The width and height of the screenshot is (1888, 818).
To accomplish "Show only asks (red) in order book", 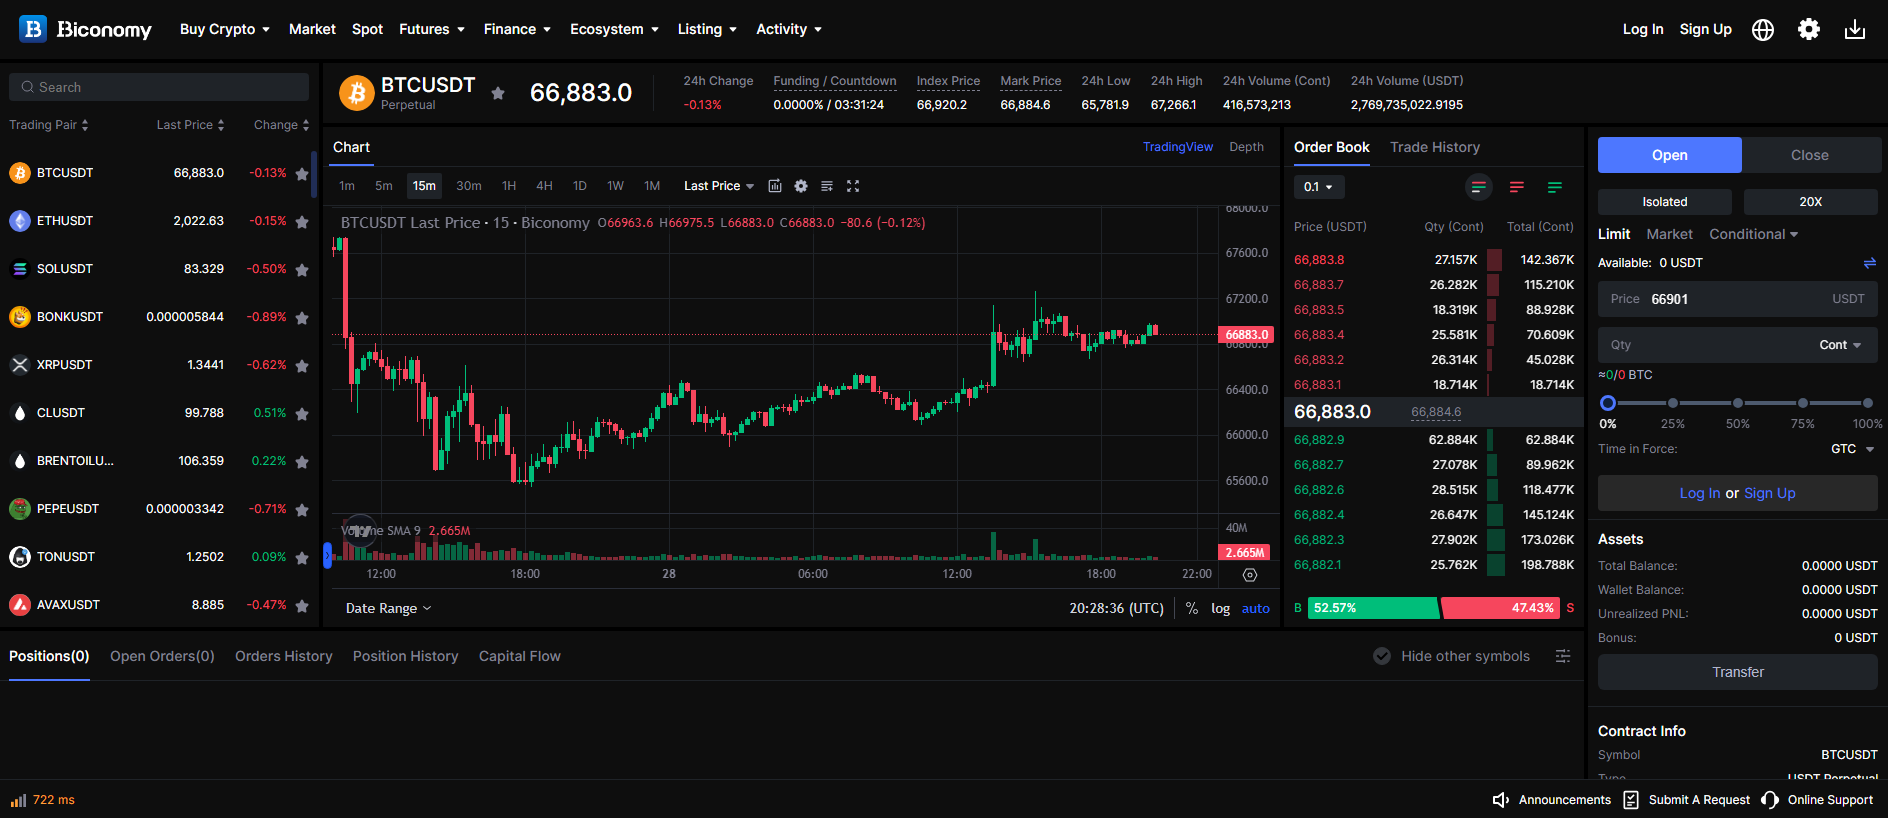I will click(x=1517, y=187).
